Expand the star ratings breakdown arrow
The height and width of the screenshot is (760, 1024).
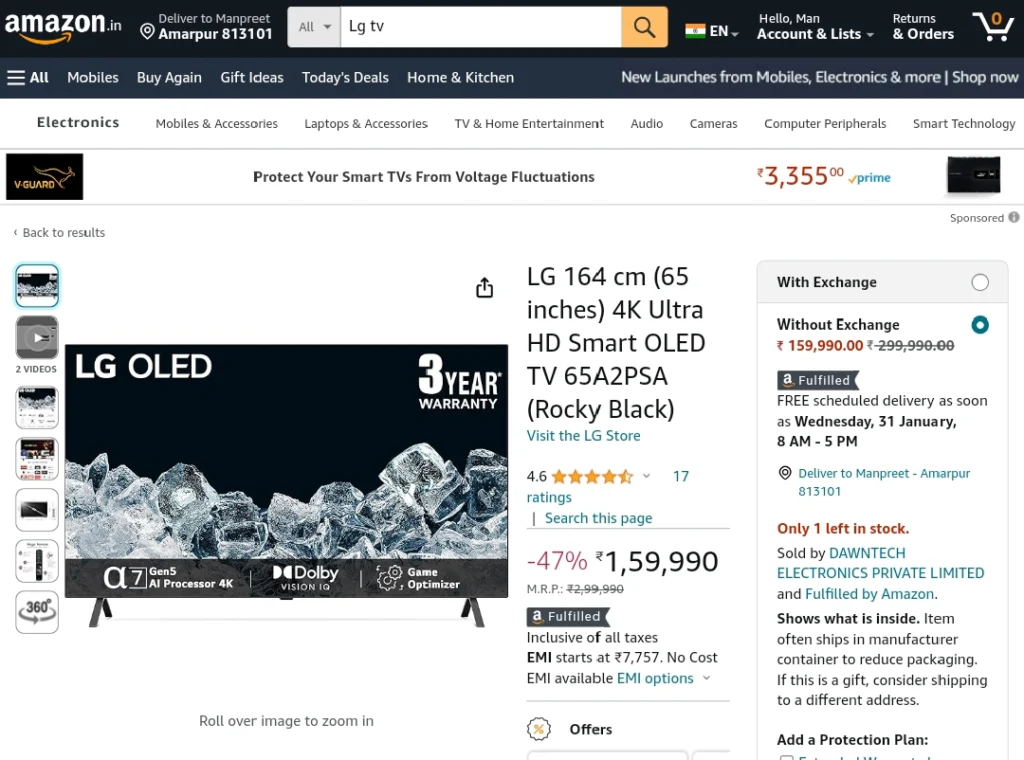pyautogui.click(x=646, y=476)
